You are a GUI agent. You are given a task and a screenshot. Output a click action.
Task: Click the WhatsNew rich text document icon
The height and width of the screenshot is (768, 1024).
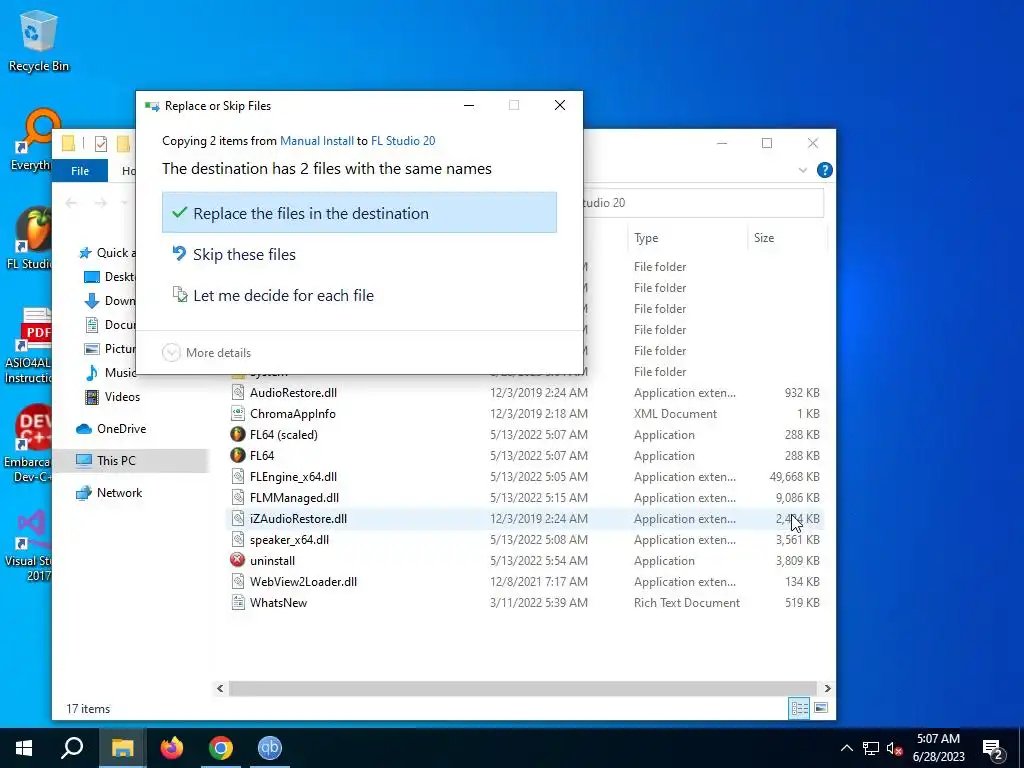(x=238, y=602)
